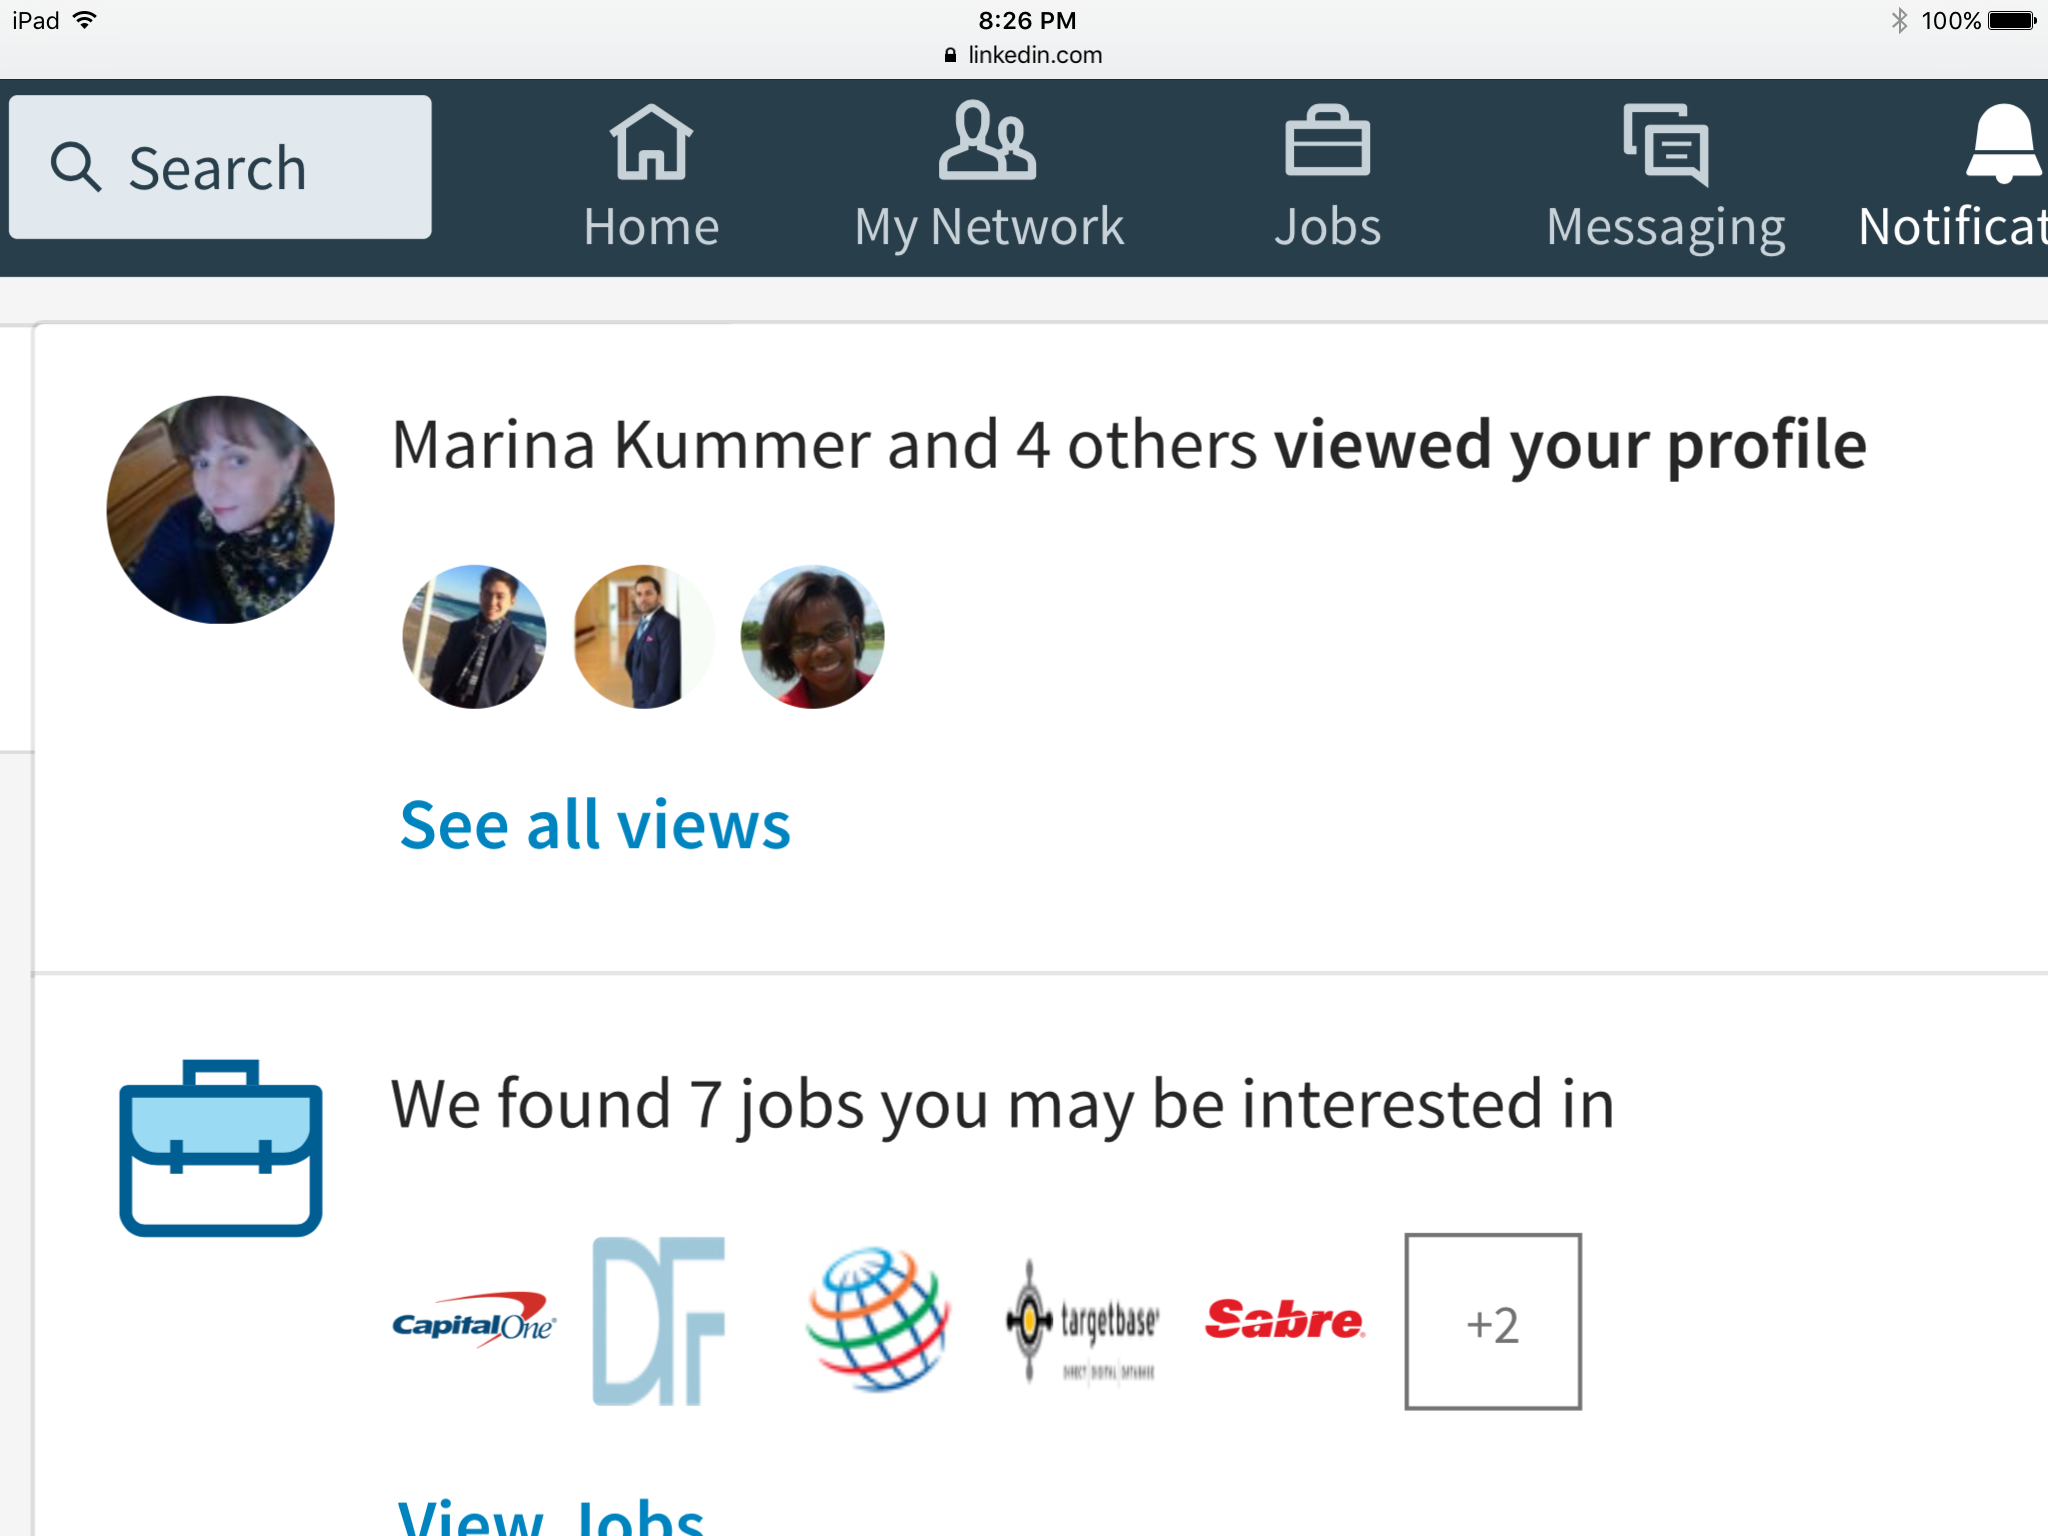Click the woman in red viewer photo

(x=812, y=637)
